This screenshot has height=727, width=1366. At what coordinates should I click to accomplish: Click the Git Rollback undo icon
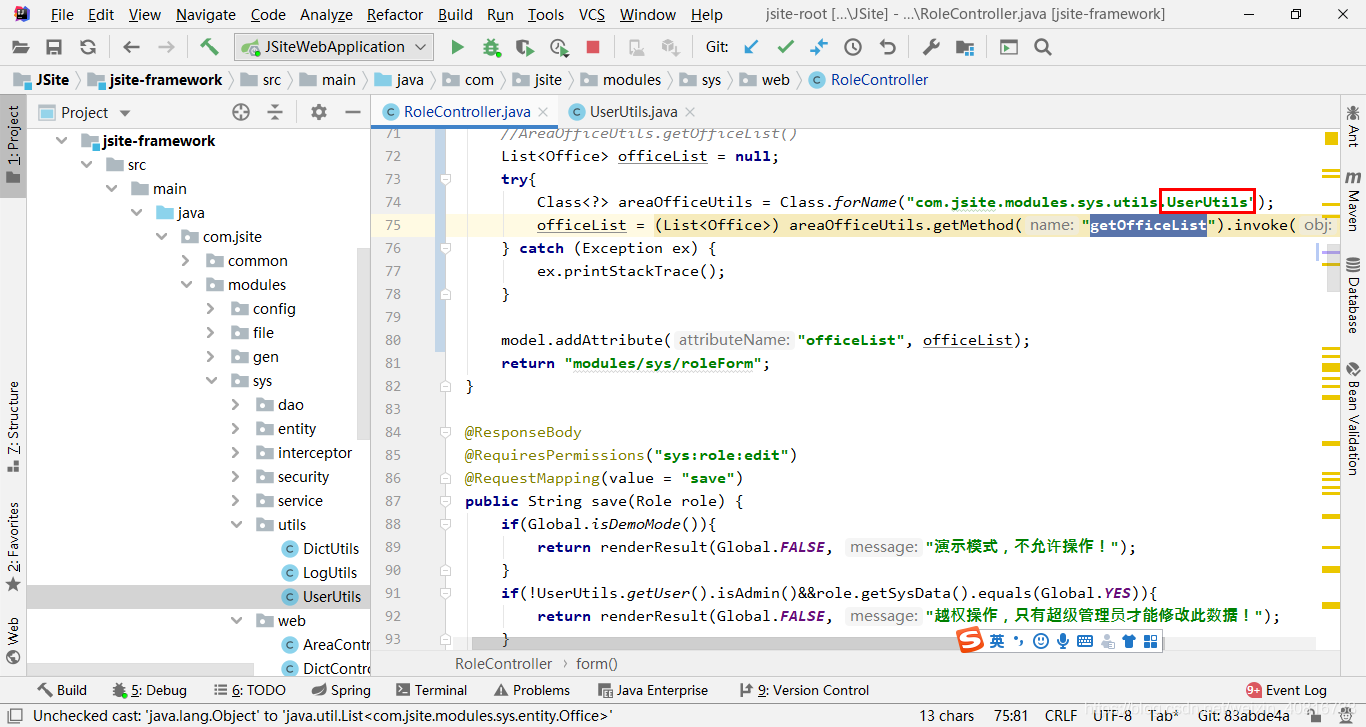(887, 47)
